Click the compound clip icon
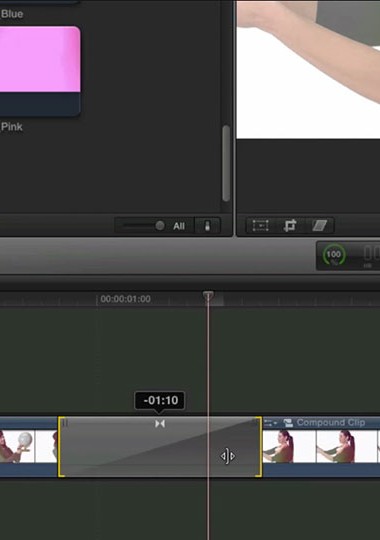 (288, 423)
